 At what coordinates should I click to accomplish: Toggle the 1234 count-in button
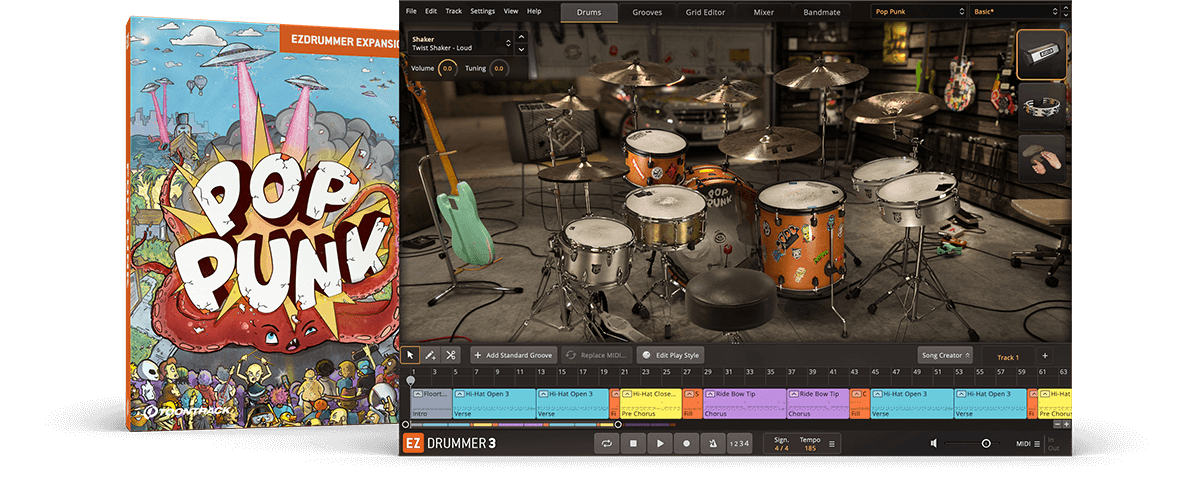(x=739, y=443)
